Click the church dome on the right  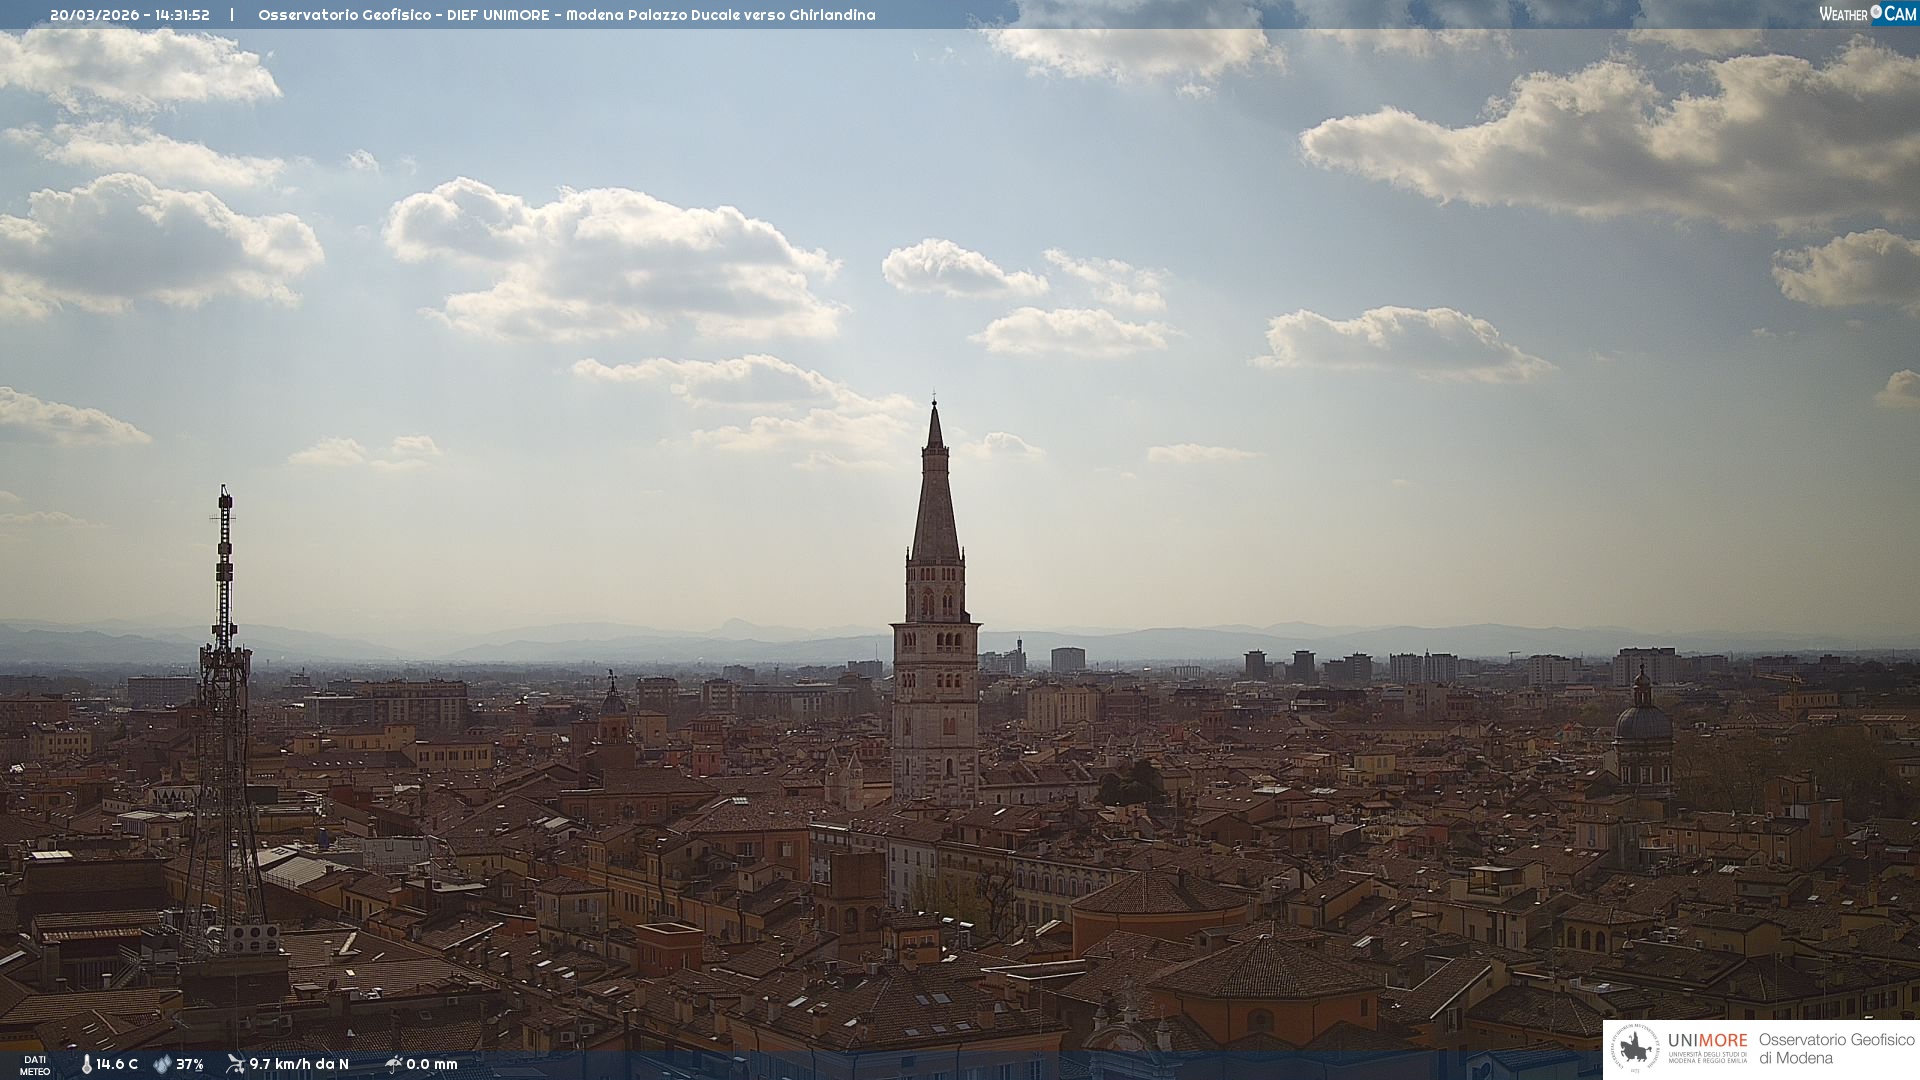(x=1642, y=720)
